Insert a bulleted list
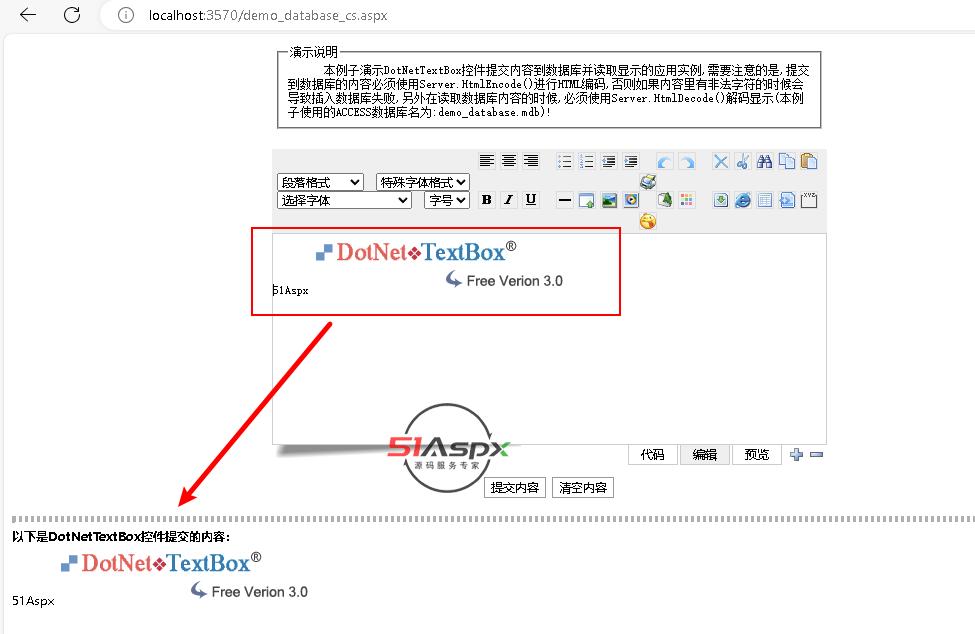The height and width of the screenshot is (634, 975). coord(565,162)
